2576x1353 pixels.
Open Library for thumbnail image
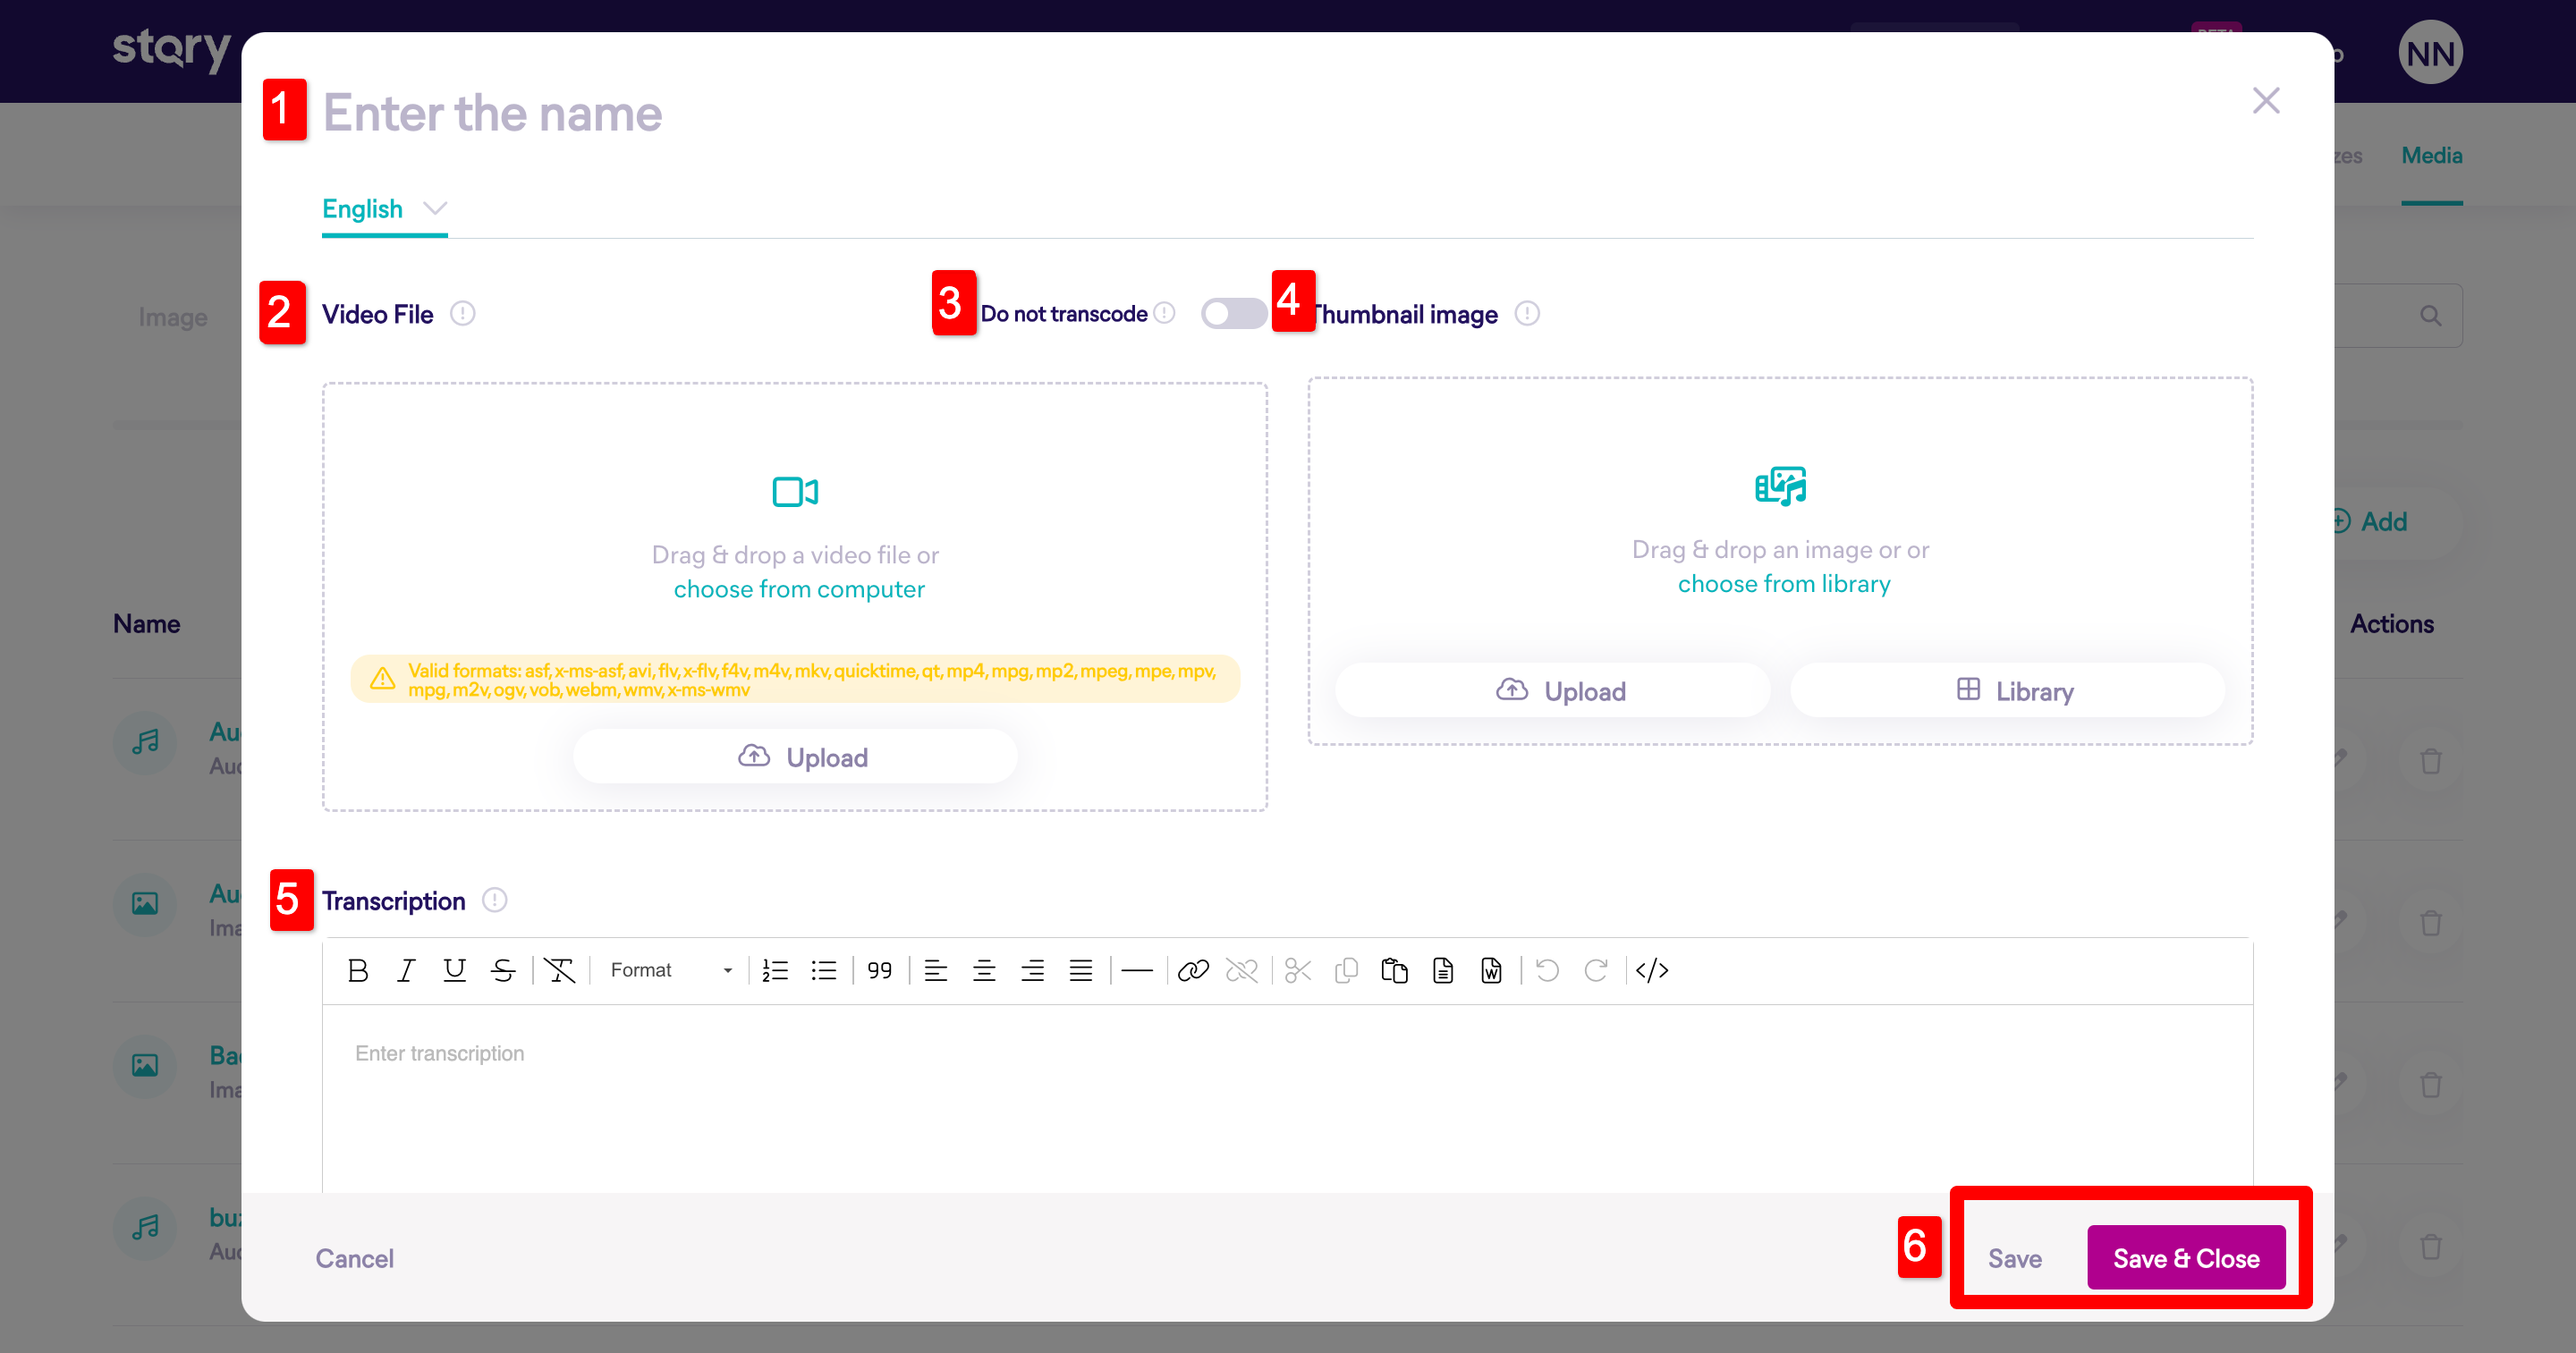pyautogui.click(x=2007, y=691)
